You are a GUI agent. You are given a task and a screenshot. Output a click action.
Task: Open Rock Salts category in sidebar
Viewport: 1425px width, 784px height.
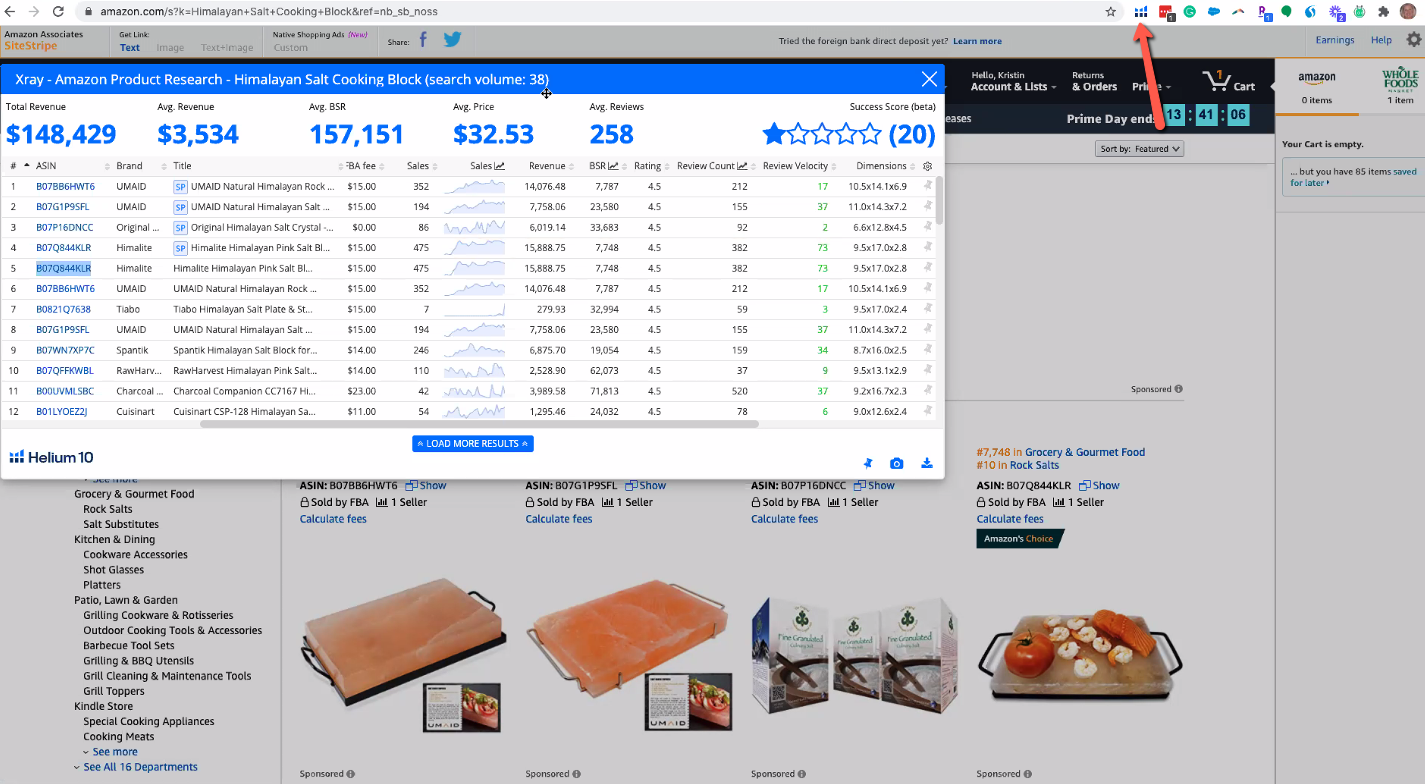[x=108, y=509]
